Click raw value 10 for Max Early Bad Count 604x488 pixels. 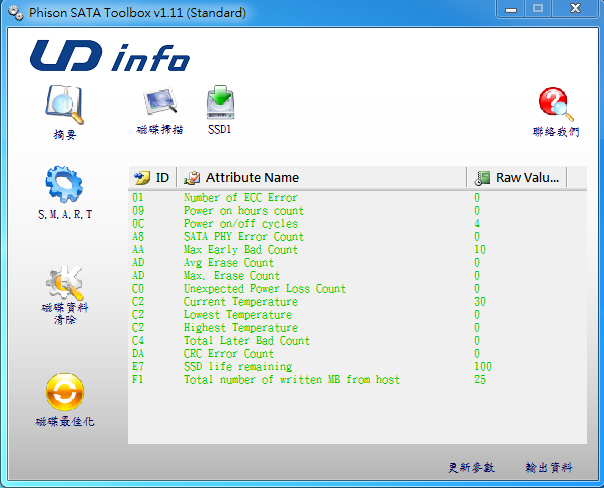(480, 250)
